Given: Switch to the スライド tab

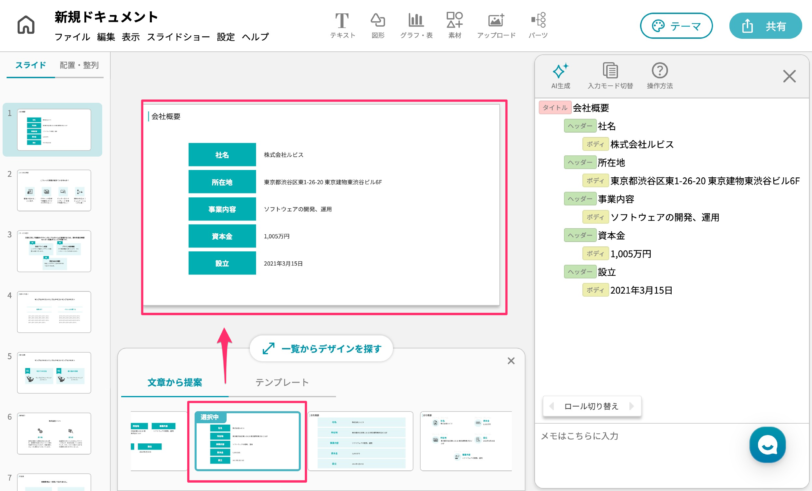Looking at the screenshot, I should point(31,65).
